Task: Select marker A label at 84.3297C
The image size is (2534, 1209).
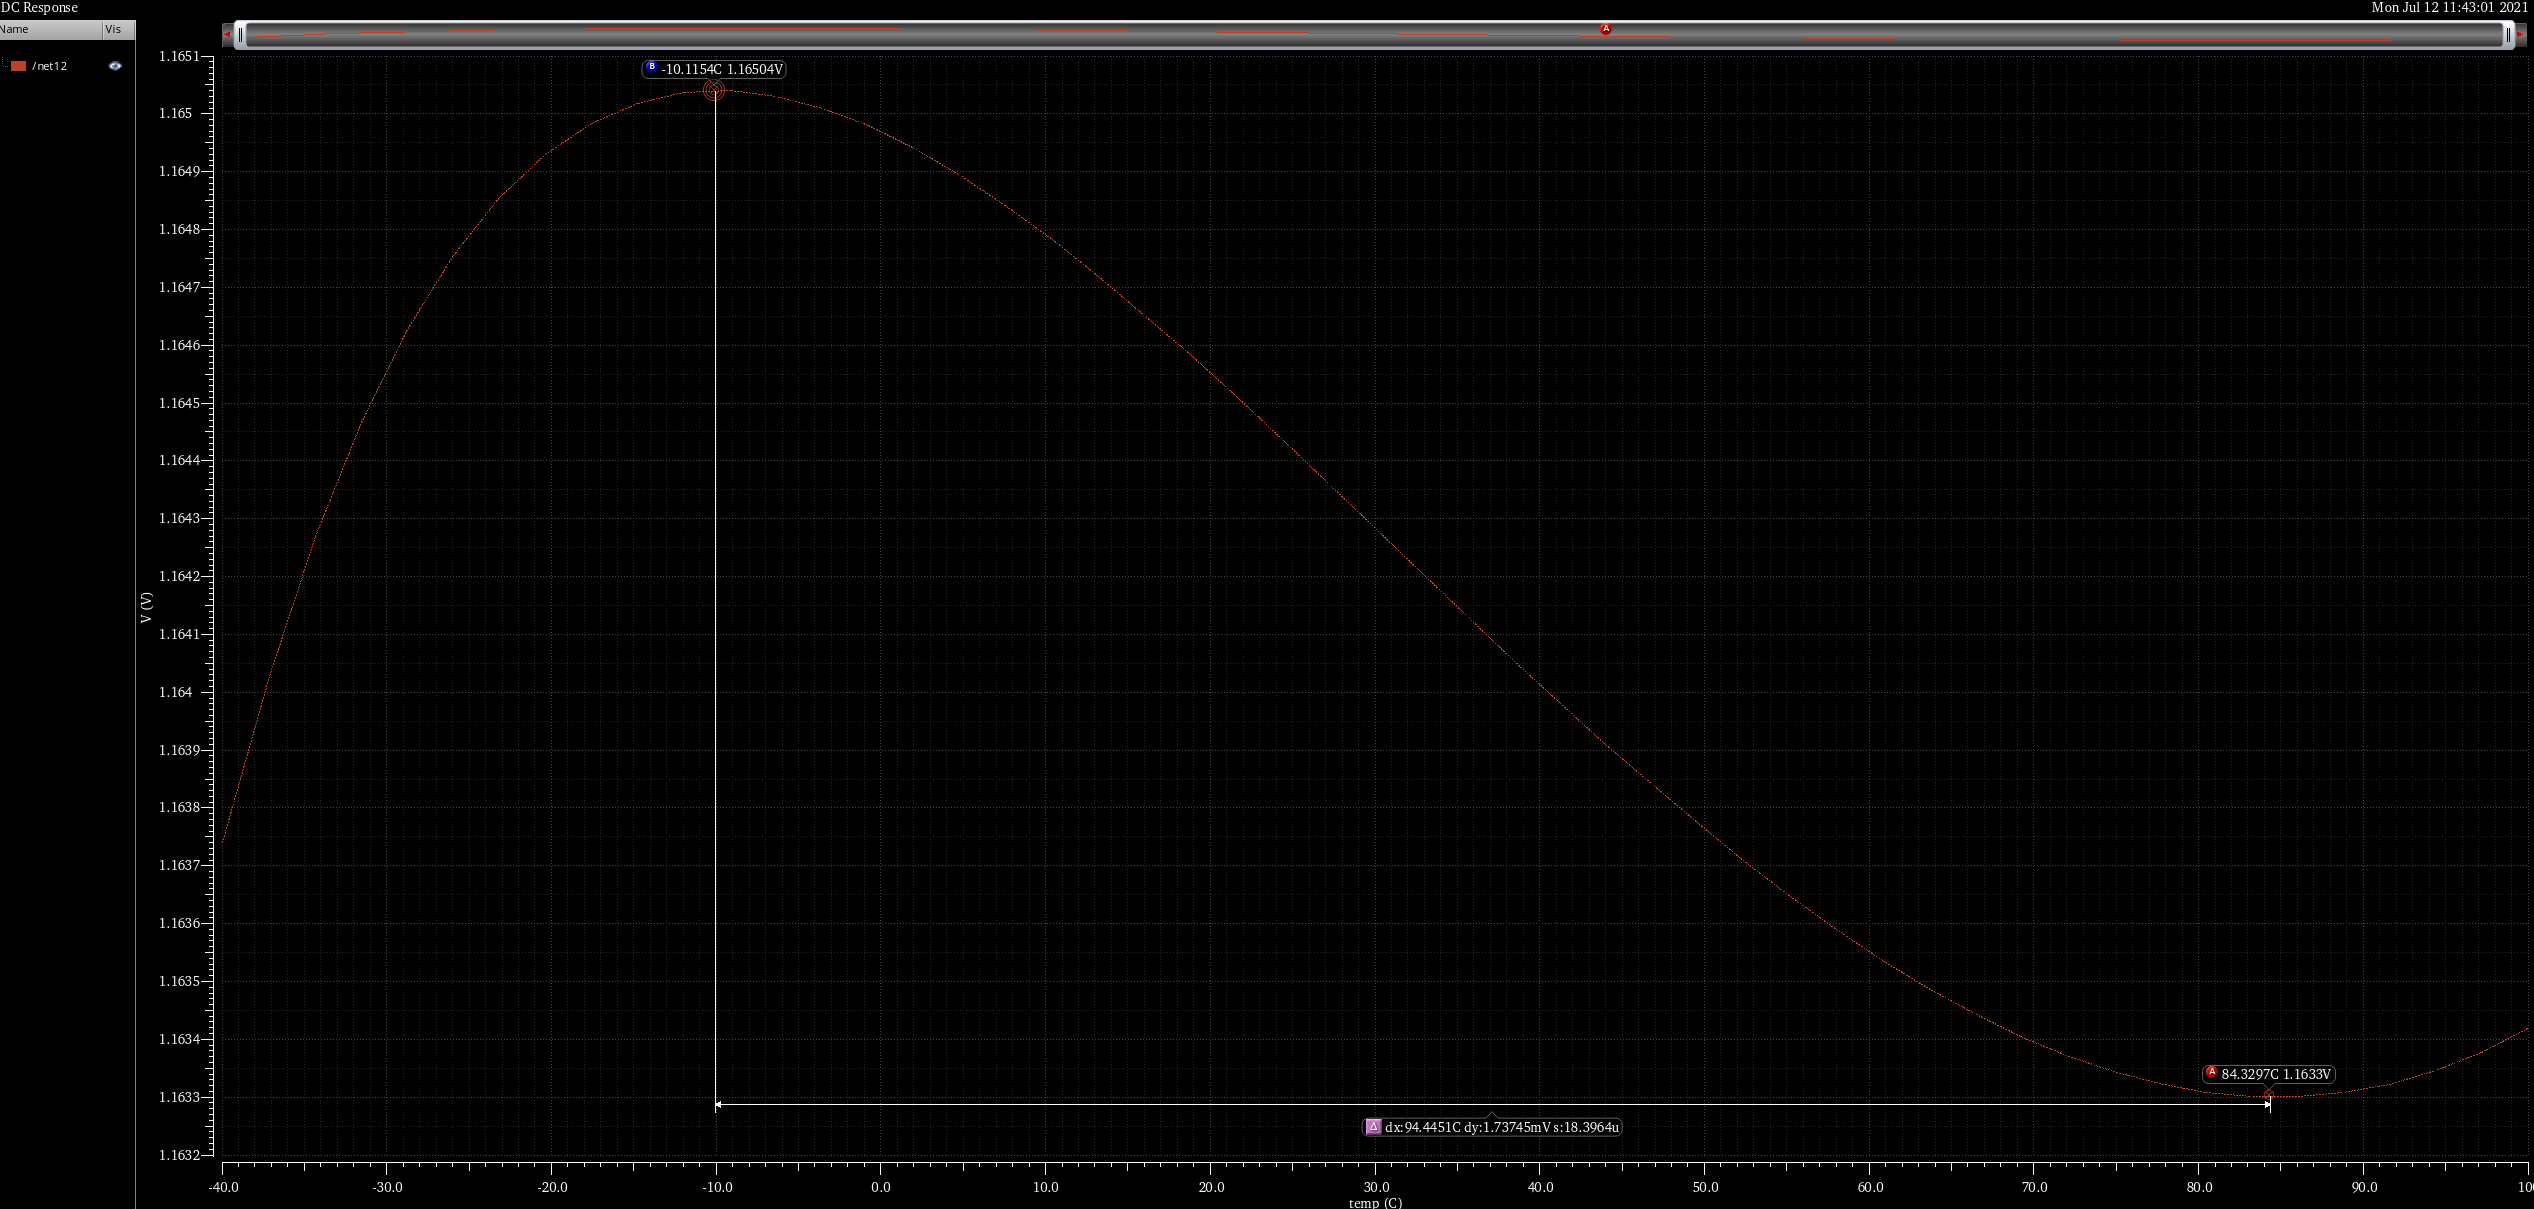Action: tap(2276, 1074)
